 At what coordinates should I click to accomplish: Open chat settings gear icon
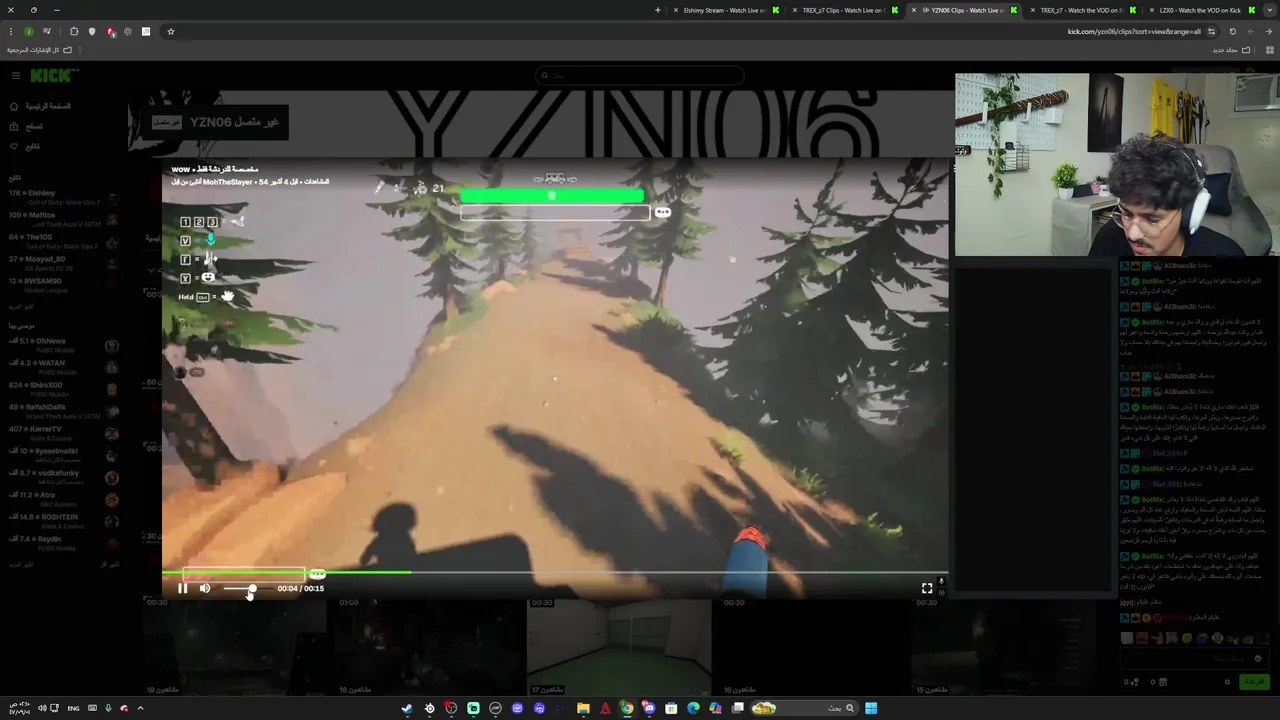point(1227,681)
